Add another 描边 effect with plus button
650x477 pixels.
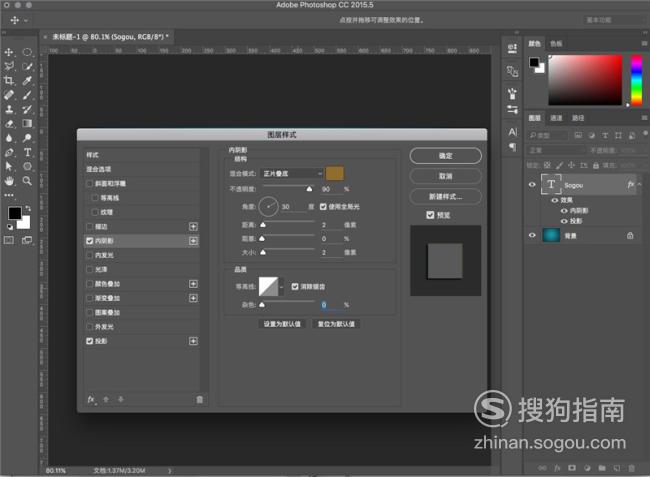pyautogui.click(x=193, y=226)
